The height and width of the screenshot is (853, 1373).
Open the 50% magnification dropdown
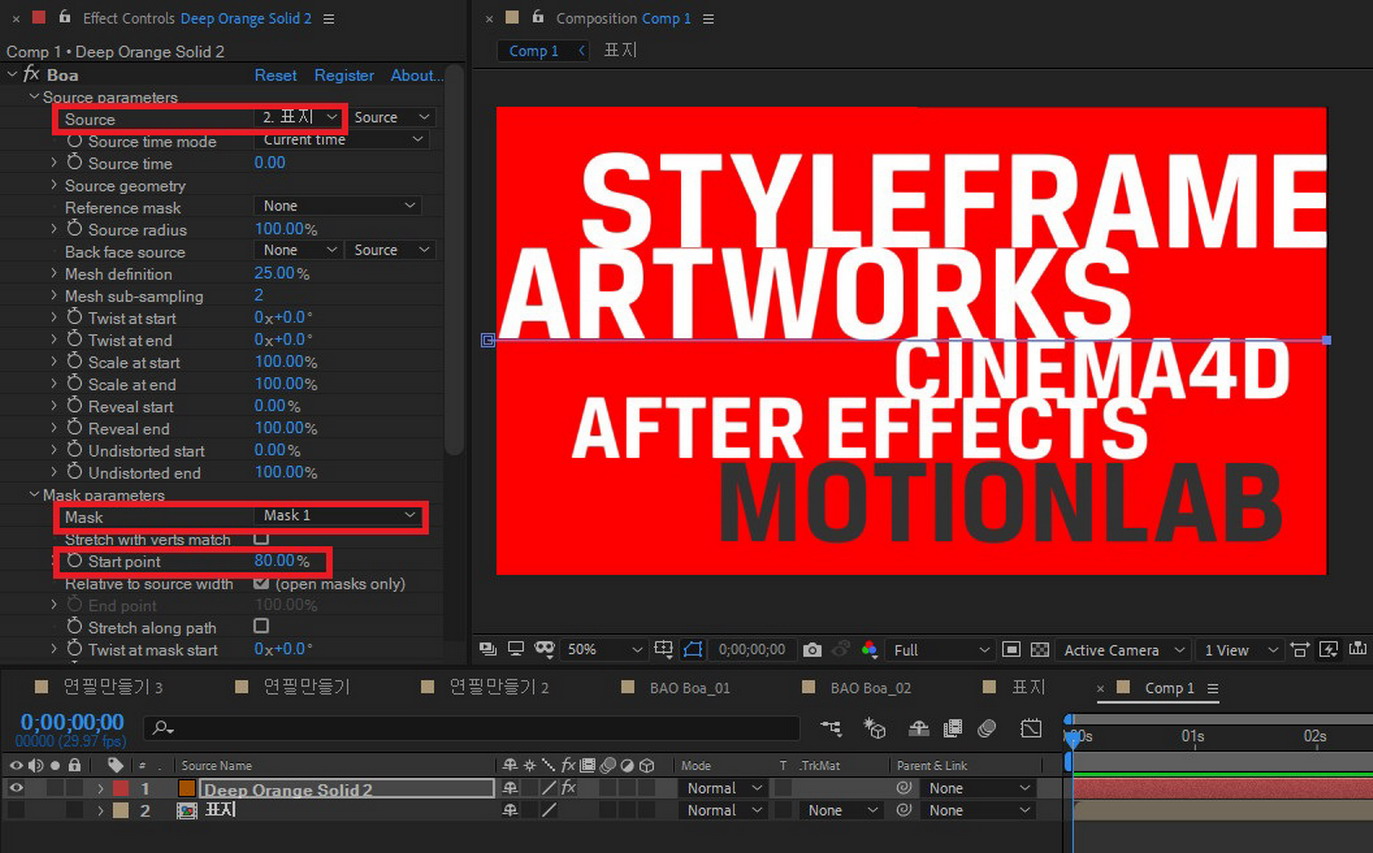coord(606,650)
